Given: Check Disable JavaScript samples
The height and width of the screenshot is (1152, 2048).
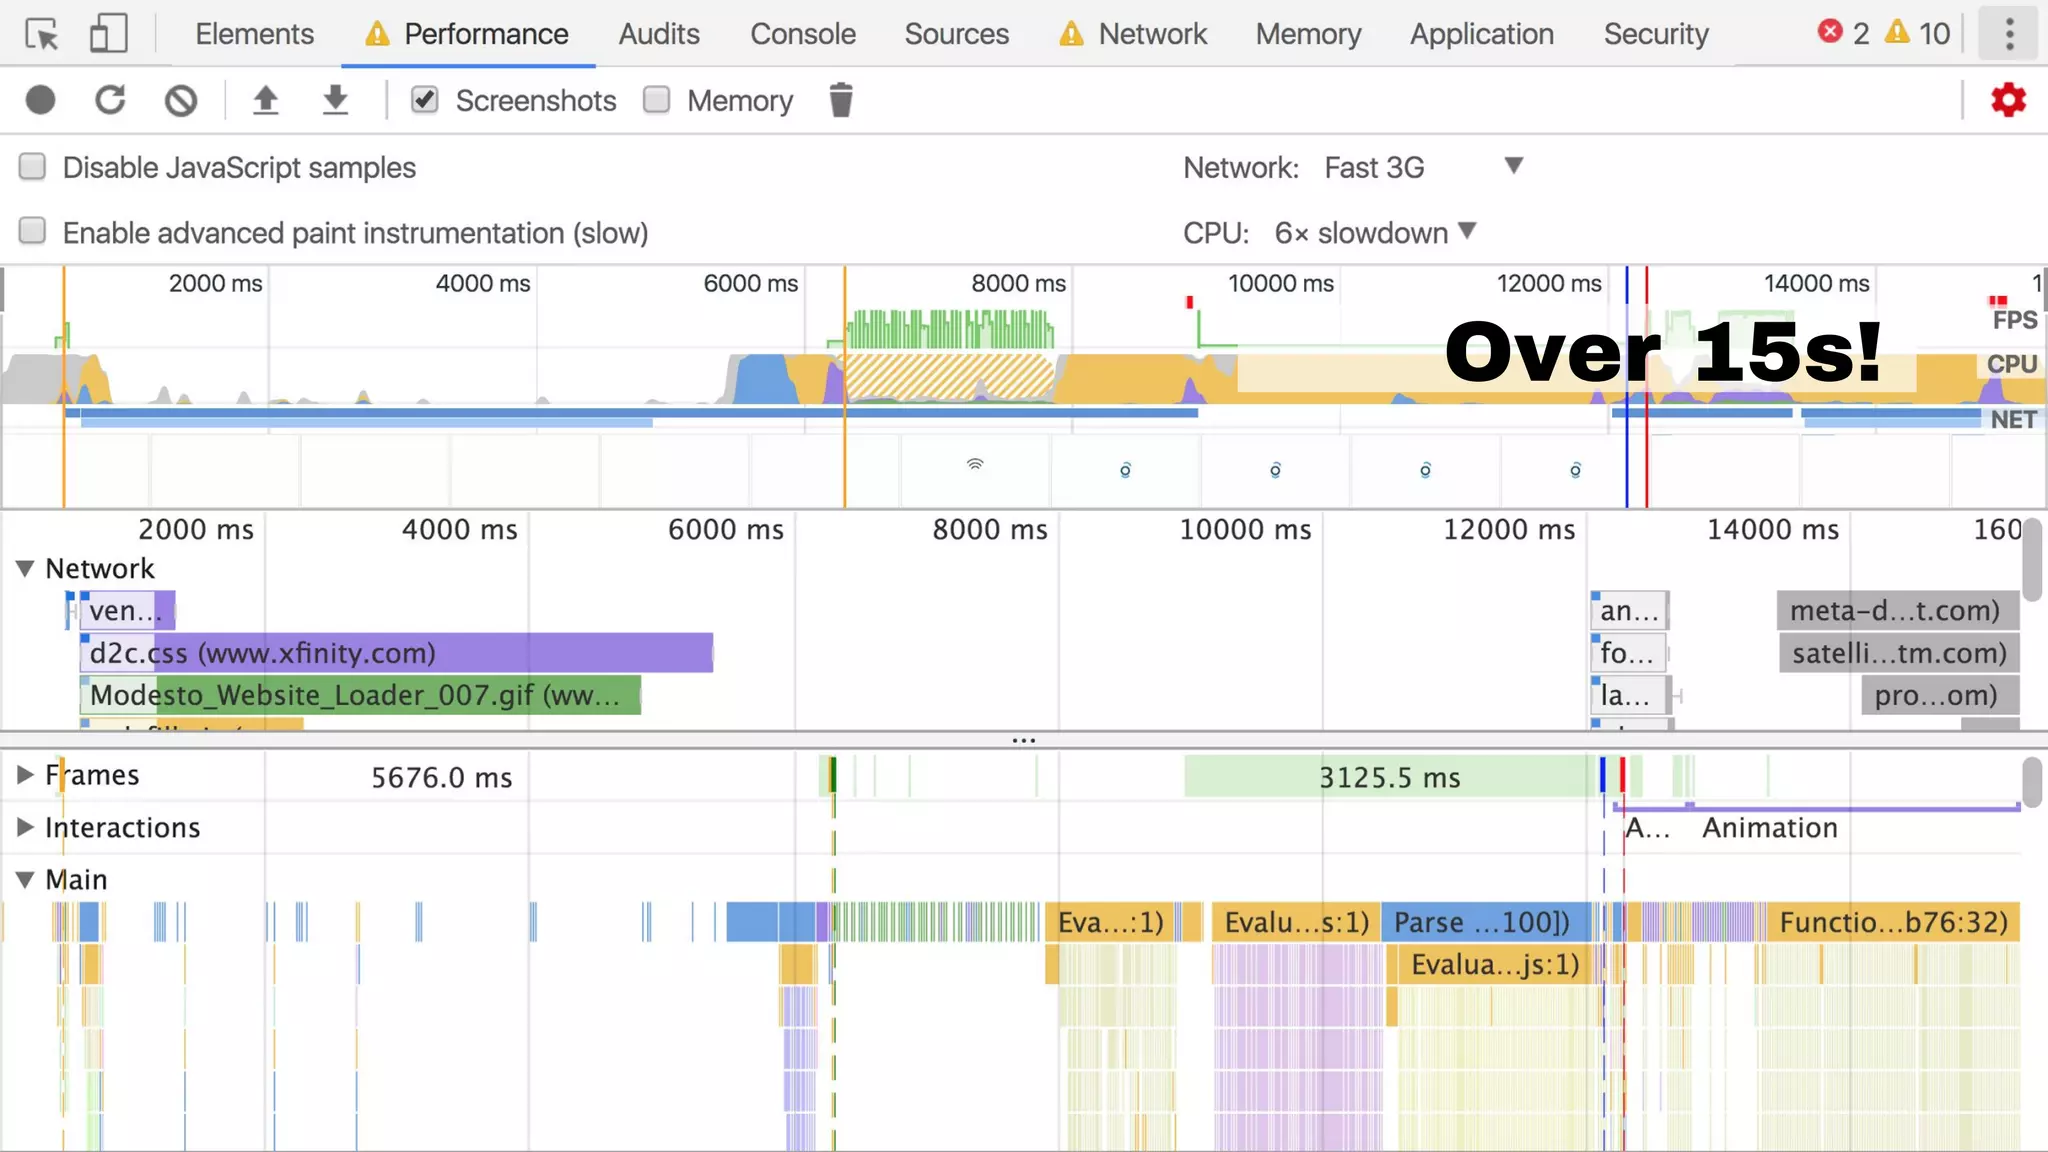Looking at the screenshot, I should tap(33, 167).
